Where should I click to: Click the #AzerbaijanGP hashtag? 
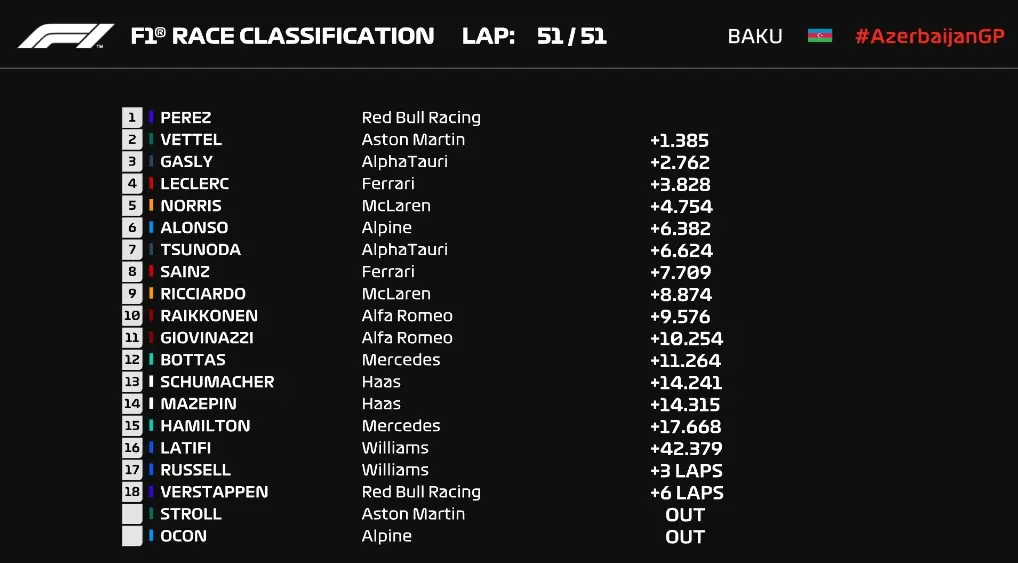point(929,36)
